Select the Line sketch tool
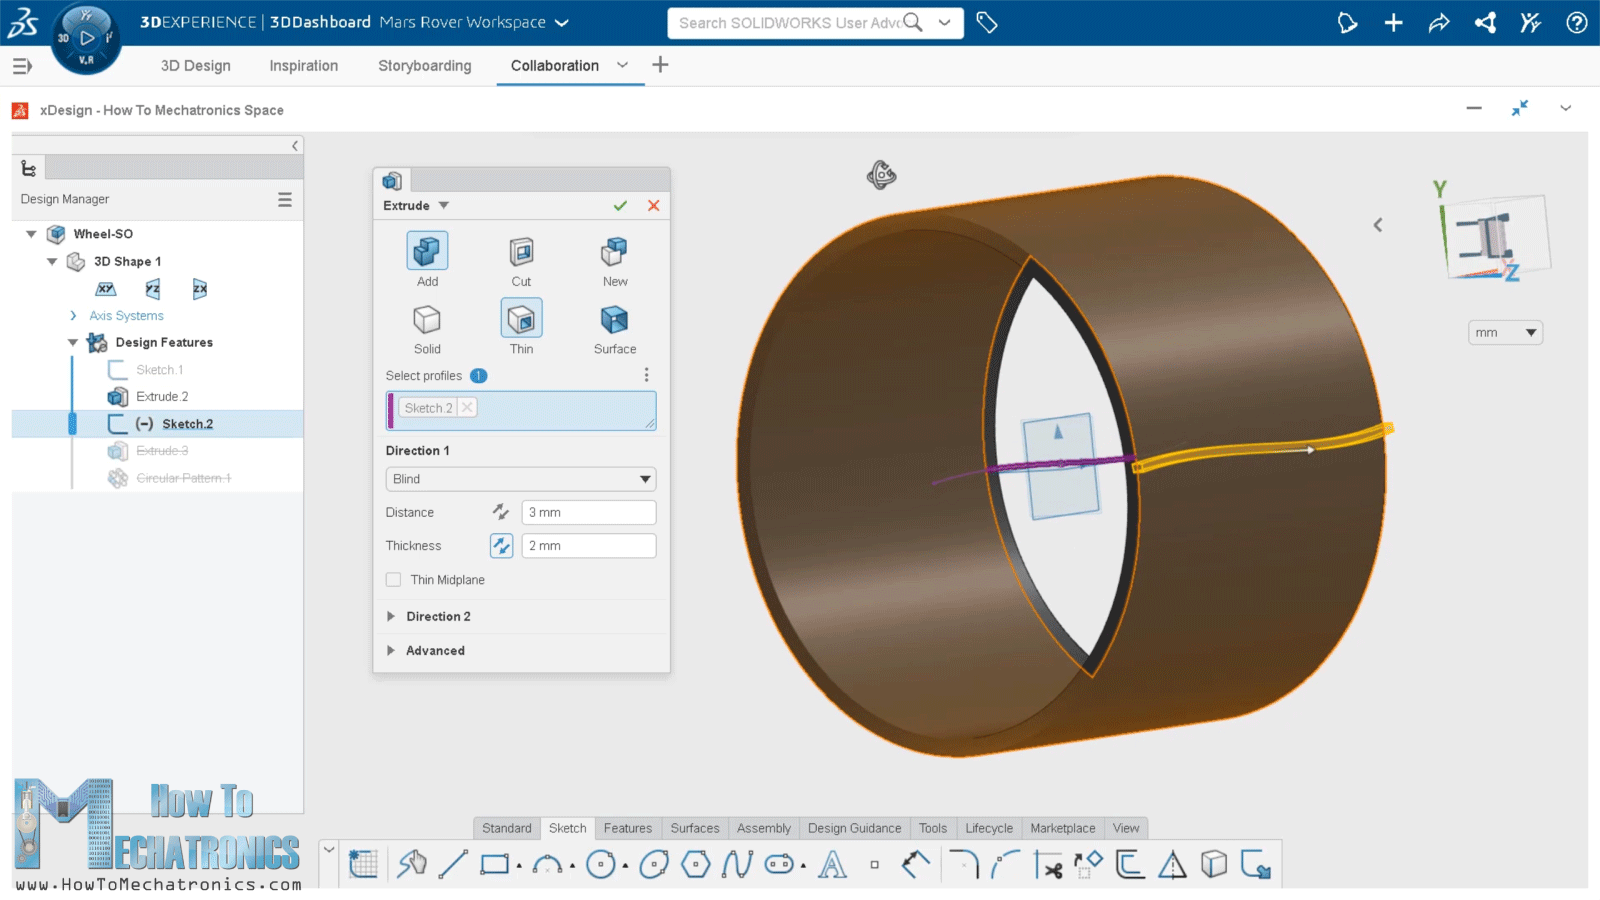 pyautogui.click(x=453, y=864)
